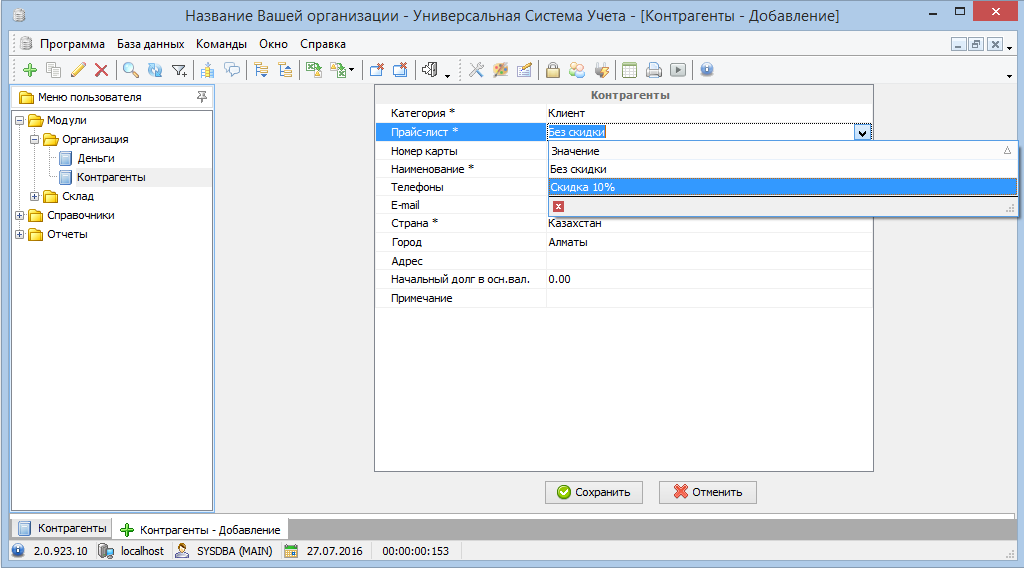Click the printer icon in toolbar

tap(653, 70)
